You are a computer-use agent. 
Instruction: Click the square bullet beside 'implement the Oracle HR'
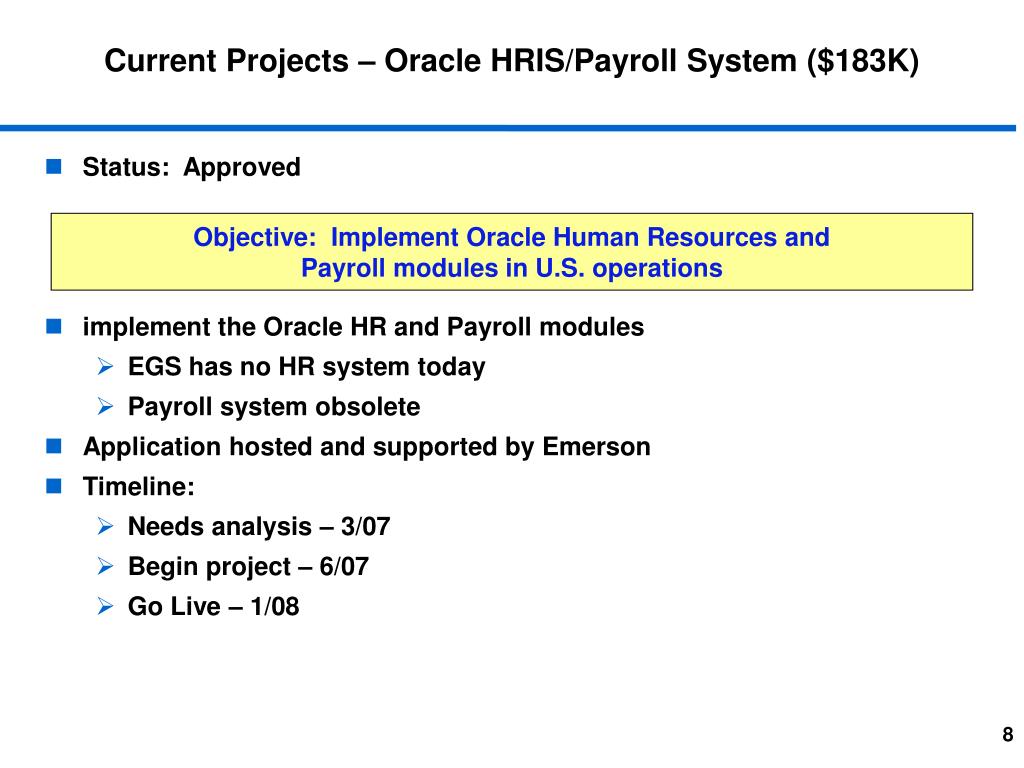point(54,326)
